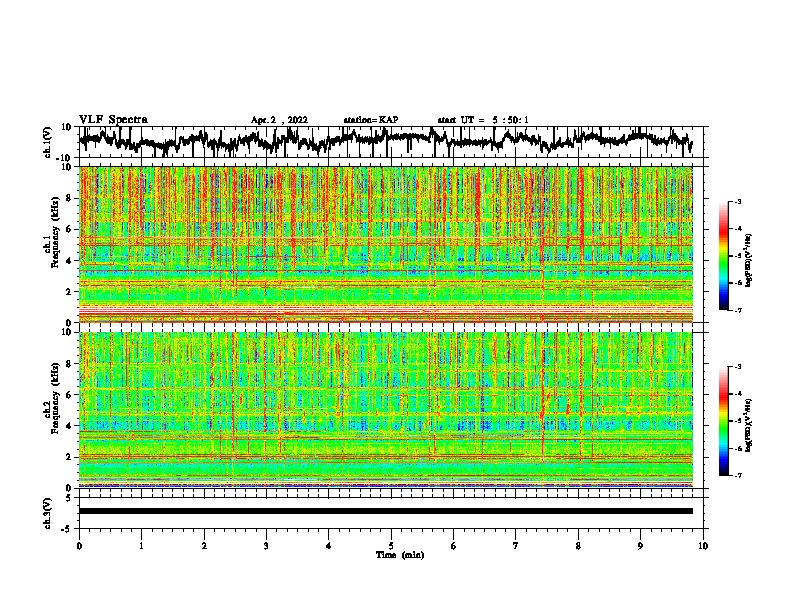The width and height of the screenshot is (792, 612).
Task: Click the "-3" tick on ch.1 colorbar
Action: click(738, 201)
